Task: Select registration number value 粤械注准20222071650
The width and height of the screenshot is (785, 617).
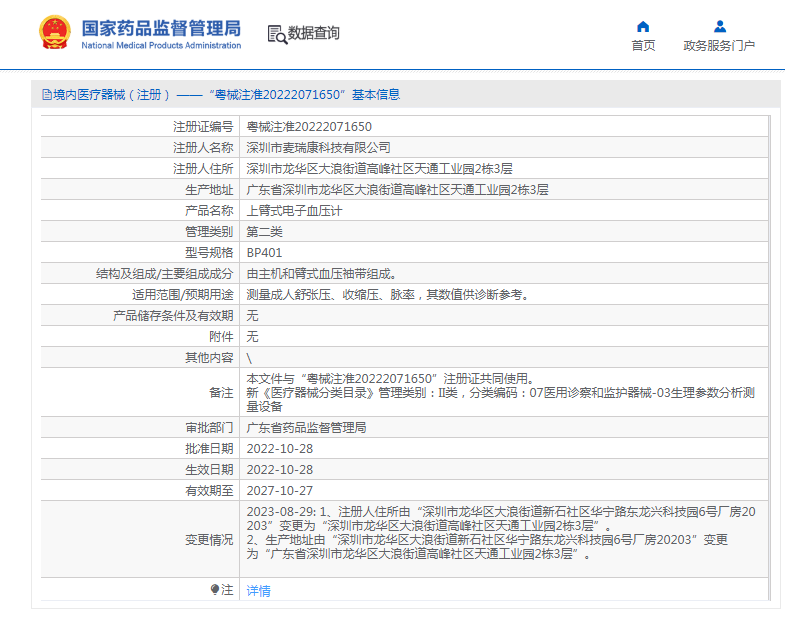Action: coord(309,127)
